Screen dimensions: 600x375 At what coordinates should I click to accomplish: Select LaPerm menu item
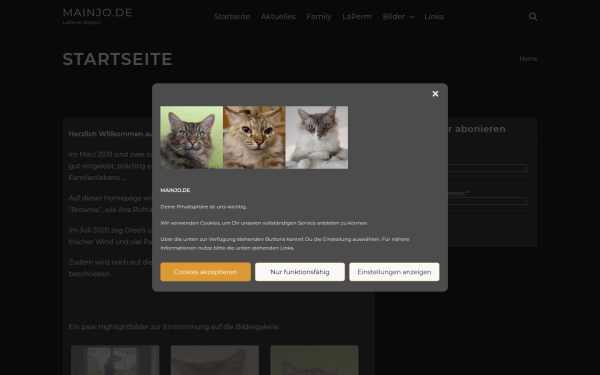(357, 16)
